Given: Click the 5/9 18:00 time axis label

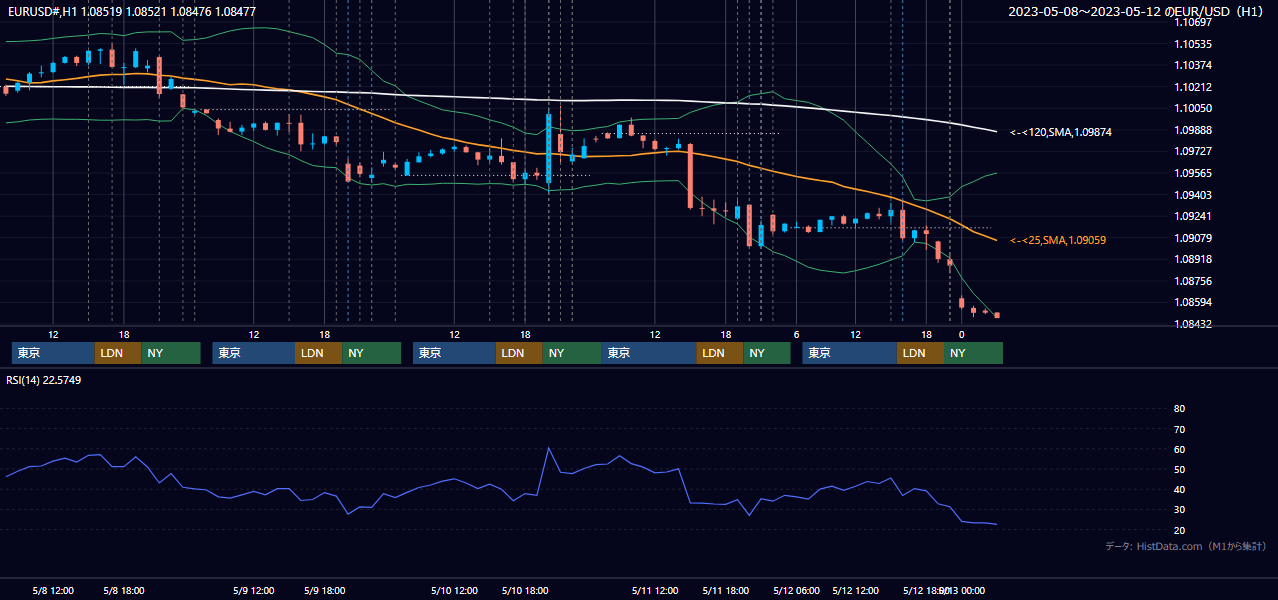Looking at the screenshot, I should 324,591.
